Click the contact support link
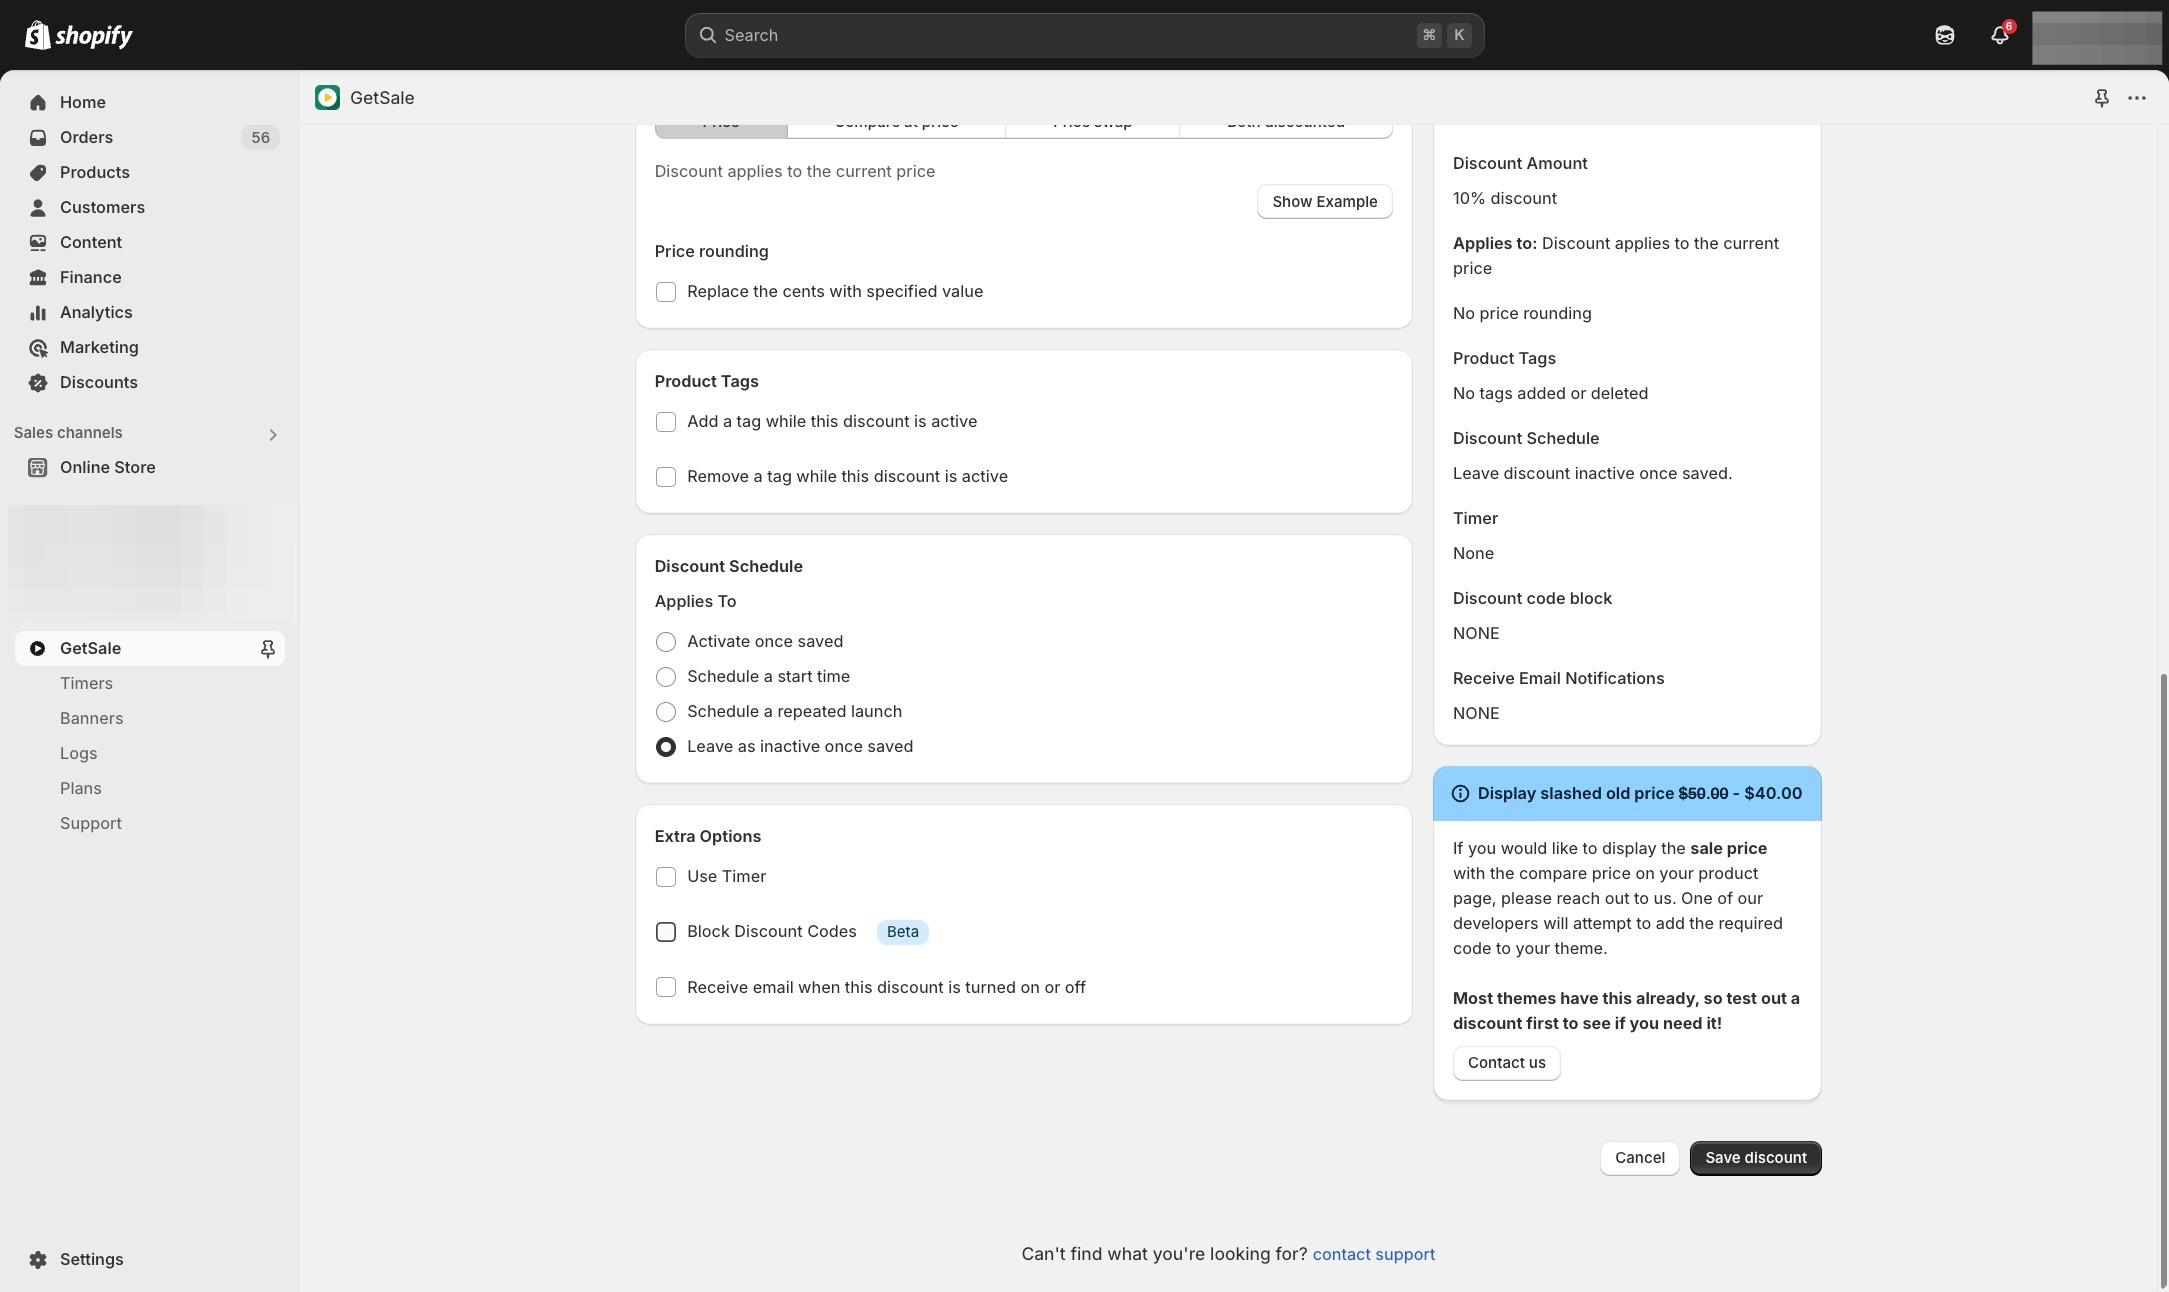This screenshot has width=2169, height=1292. 1373,1254
